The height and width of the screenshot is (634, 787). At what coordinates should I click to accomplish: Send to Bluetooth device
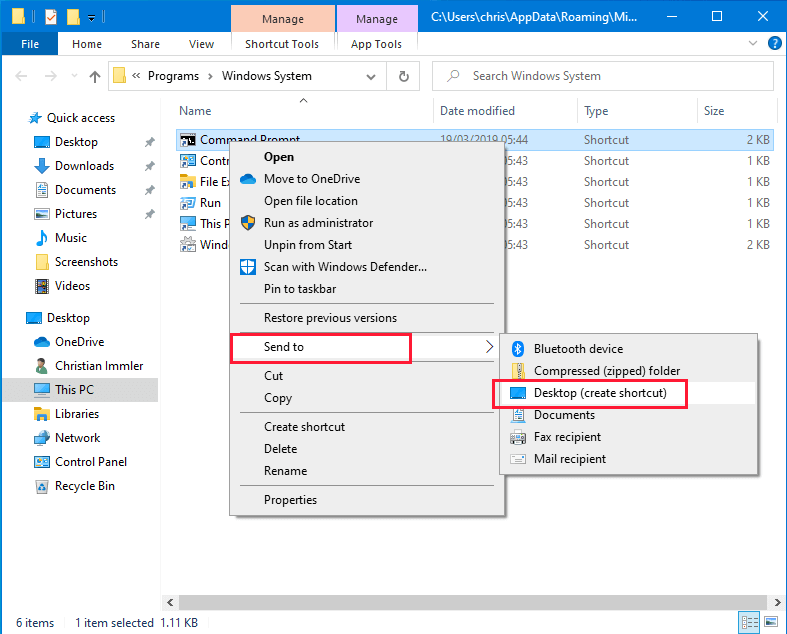(628, 349)
